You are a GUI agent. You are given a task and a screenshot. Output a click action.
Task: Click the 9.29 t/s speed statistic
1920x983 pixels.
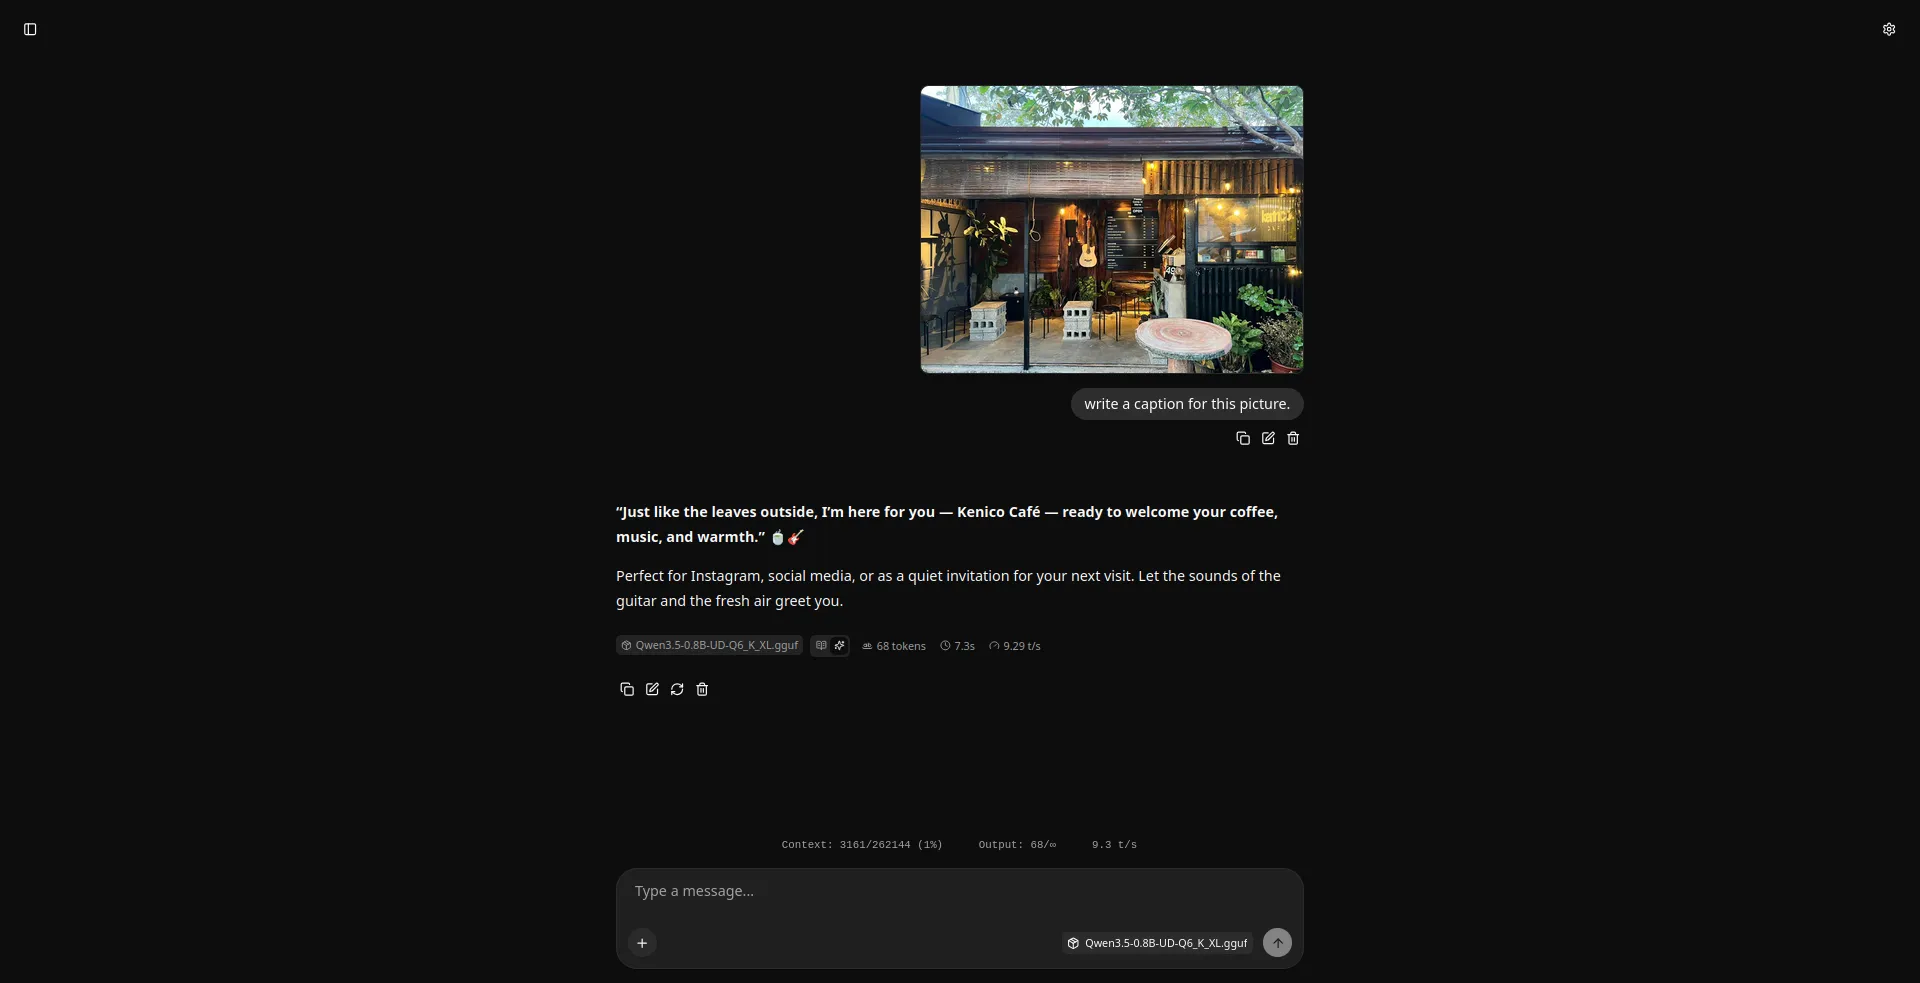click(1015, 646)
